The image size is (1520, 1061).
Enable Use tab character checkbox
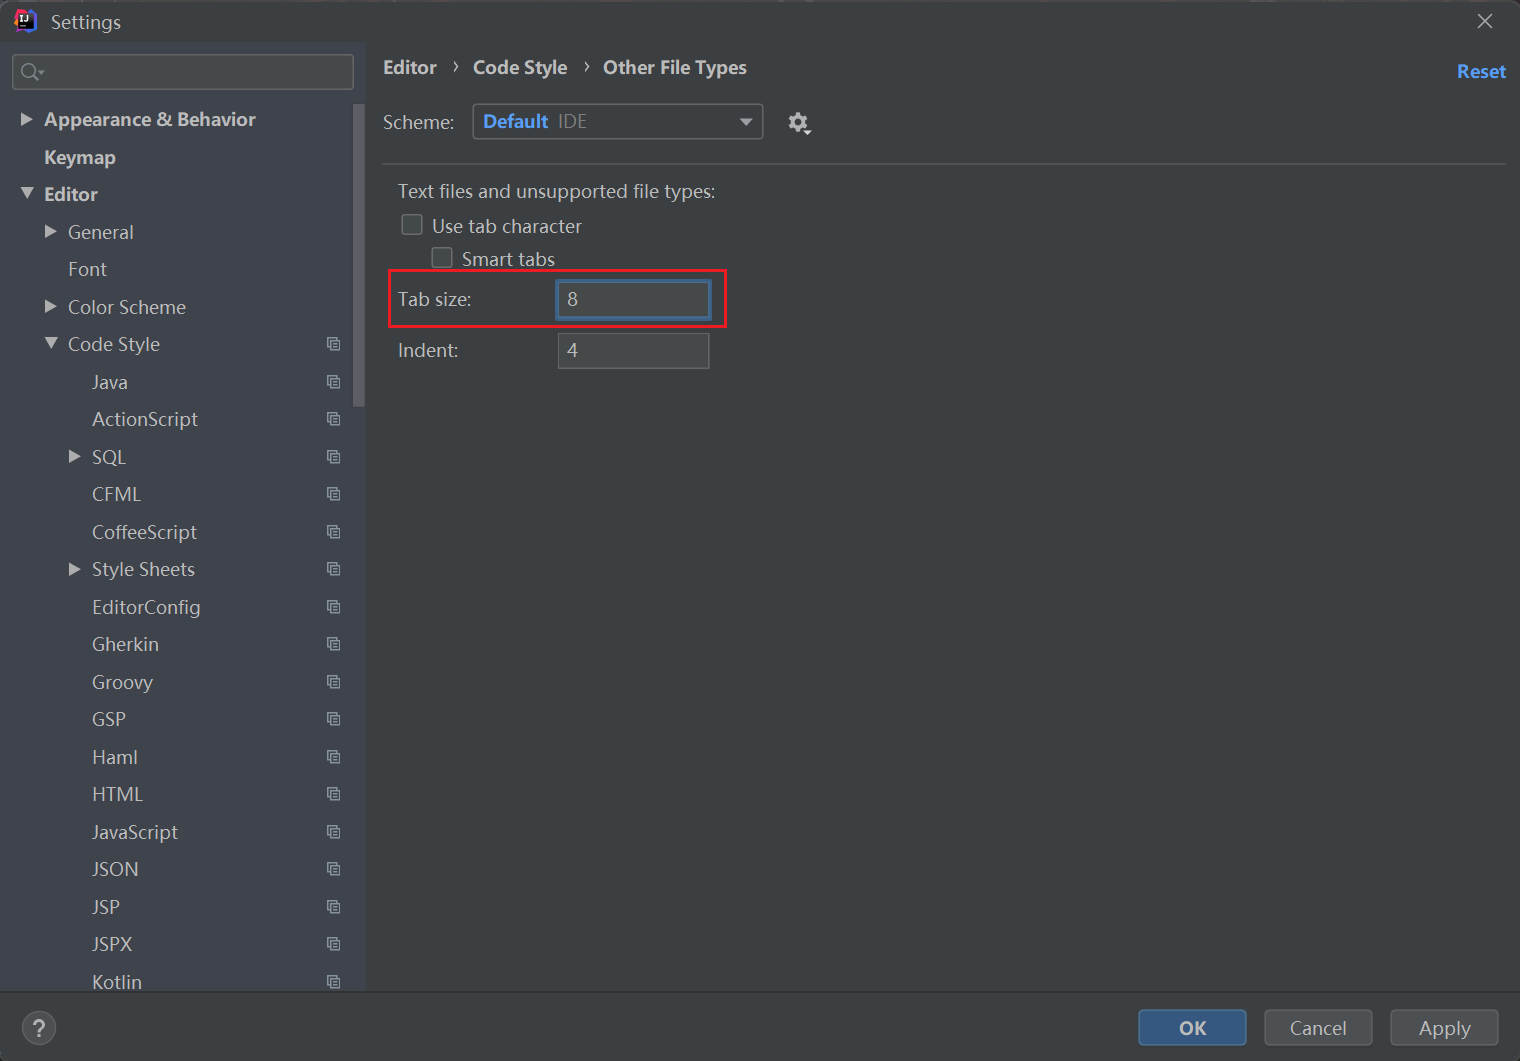[x=412, y=225]
